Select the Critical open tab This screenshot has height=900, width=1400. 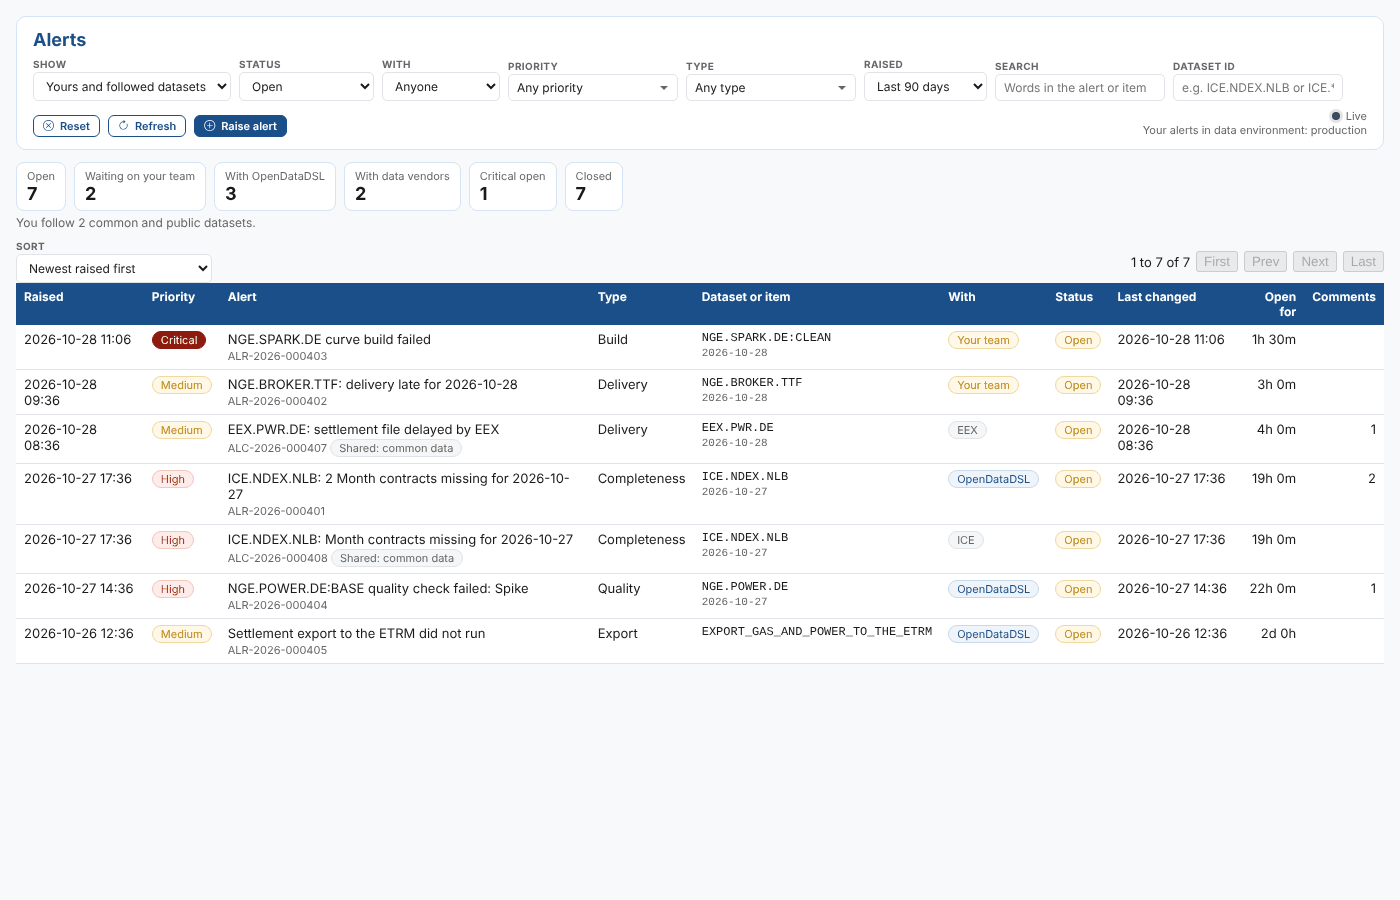point(513,186)
